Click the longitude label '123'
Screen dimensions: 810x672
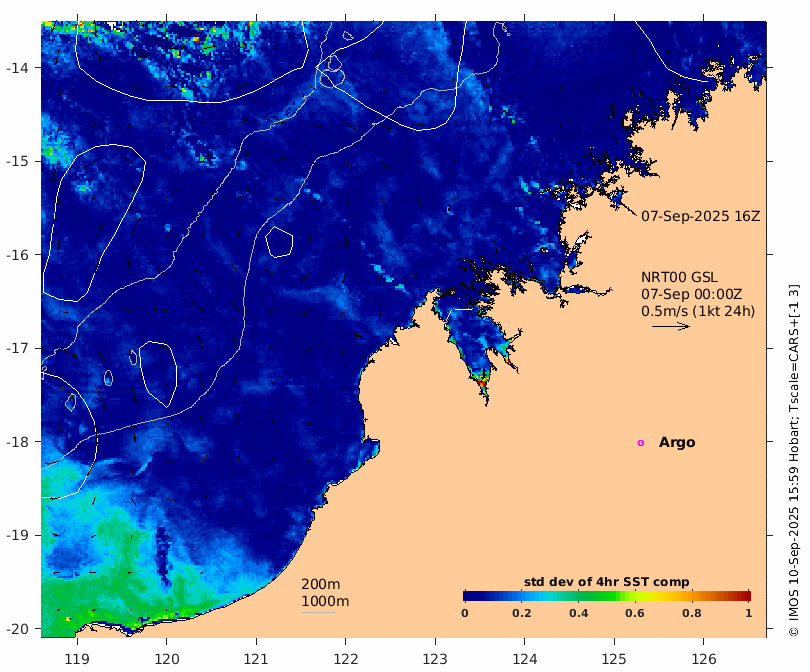(x=435, y=659)
